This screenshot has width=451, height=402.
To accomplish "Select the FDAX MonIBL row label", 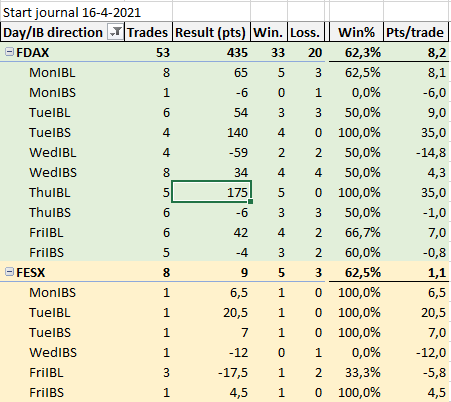I will coord(52,72).
